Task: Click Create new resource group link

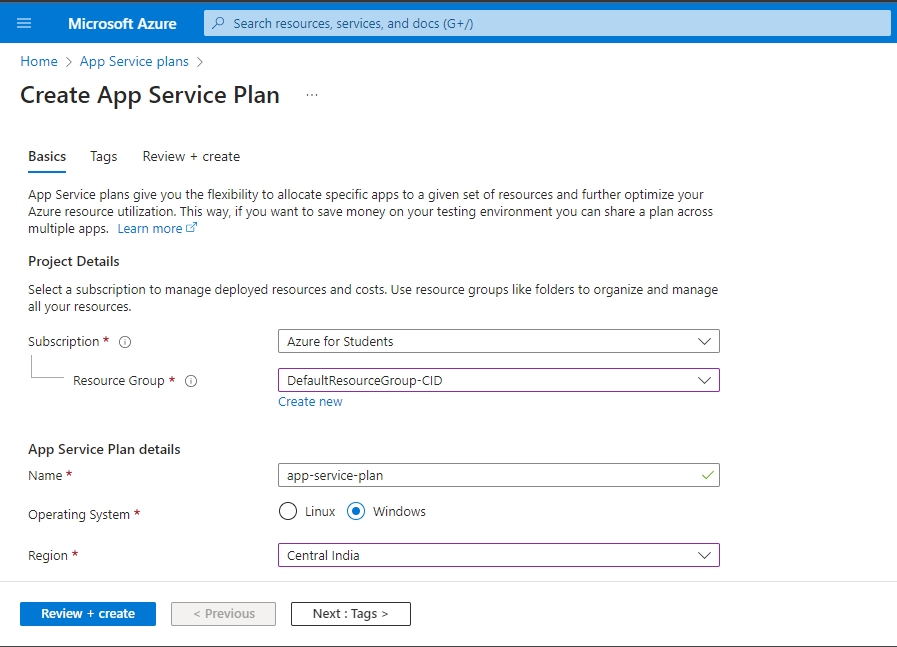Action: coord(310,402)
